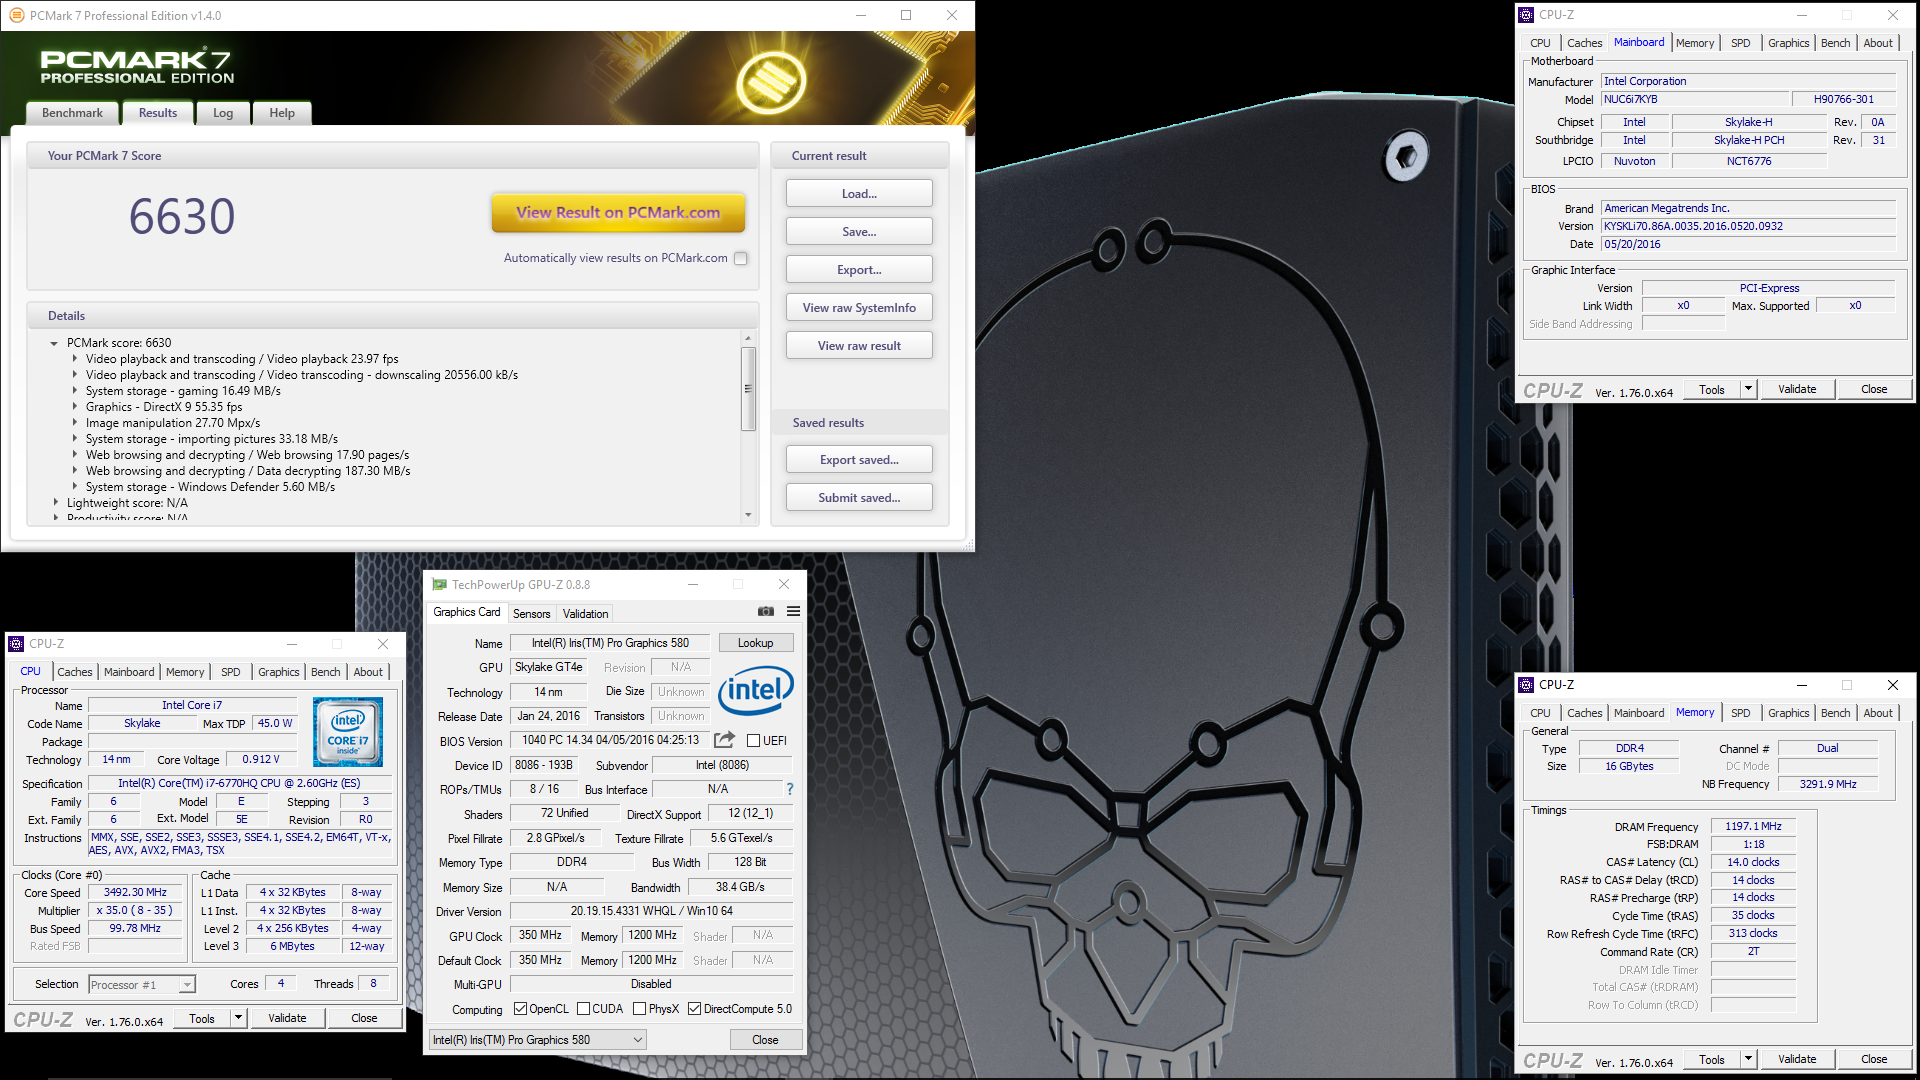The height and width of the screenshot is (1080, 1920).
Task: Expand Lightweight score N/A row
Action: click(55, 503)
